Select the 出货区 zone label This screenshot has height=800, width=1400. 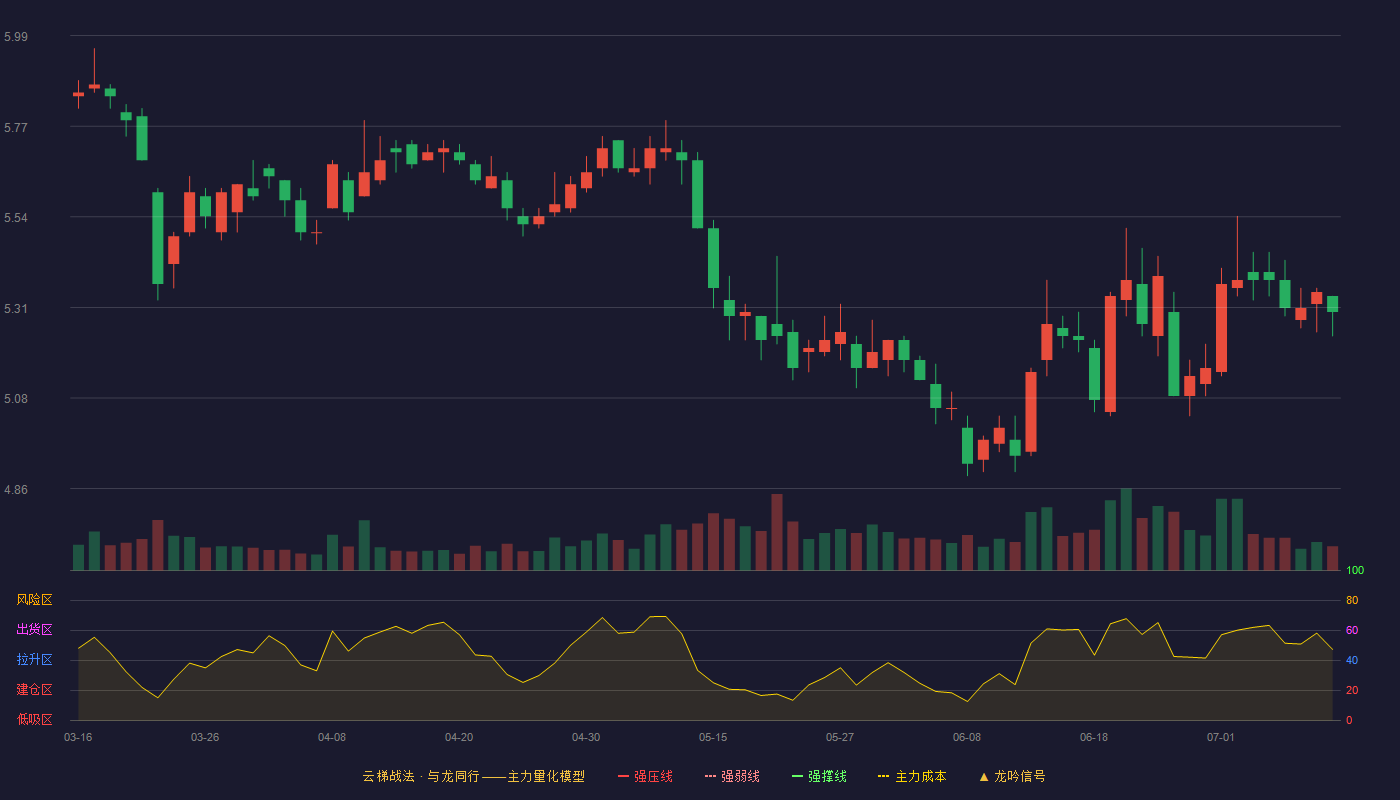click(x=34, y=630)
